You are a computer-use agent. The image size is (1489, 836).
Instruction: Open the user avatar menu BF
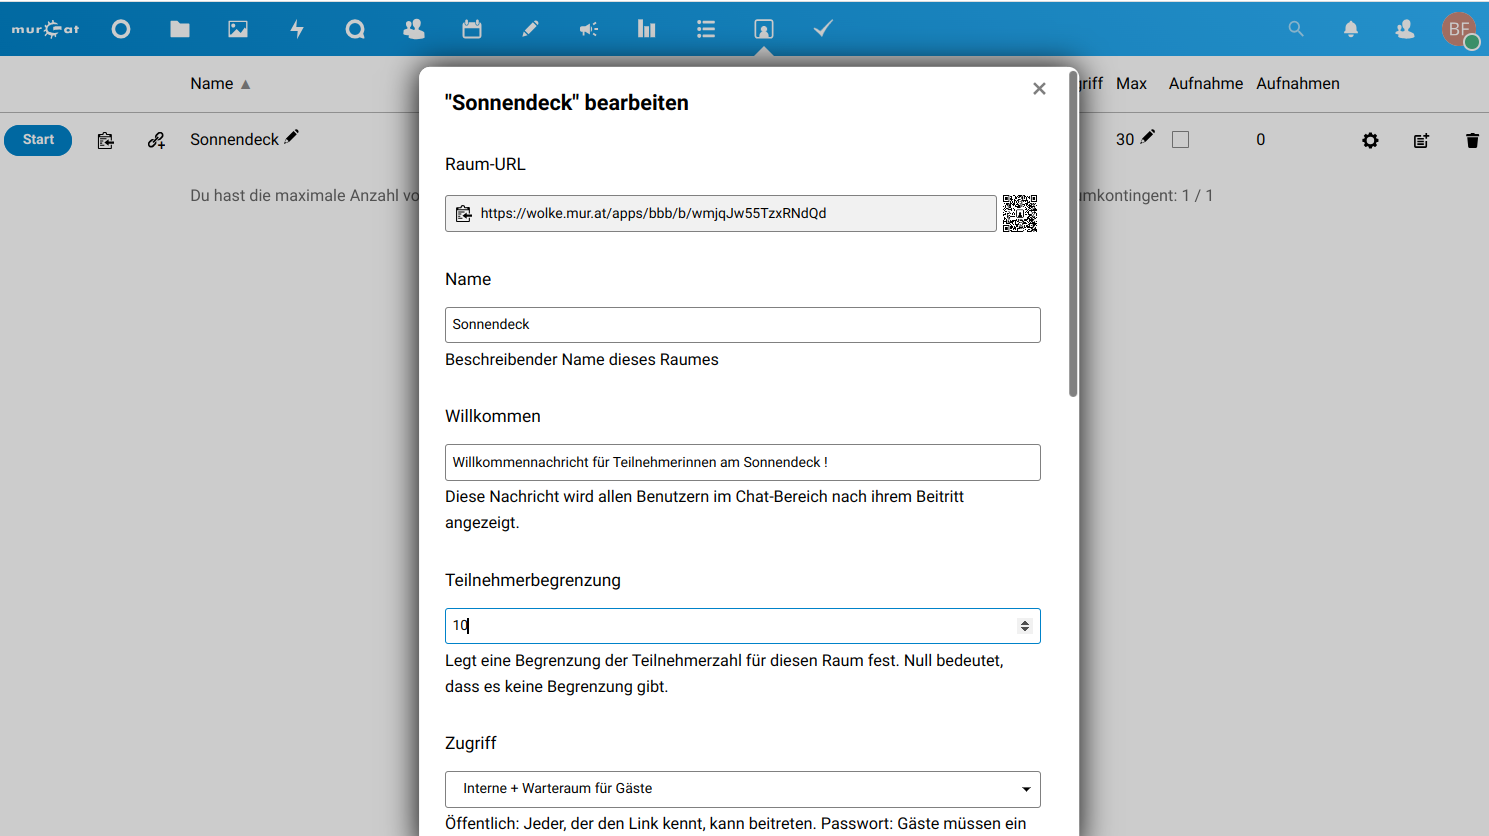point(1459,29)
